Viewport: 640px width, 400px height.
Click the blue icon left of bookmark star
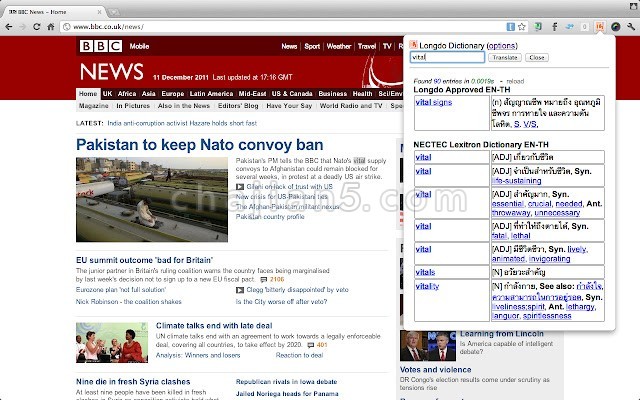pyautogui.click(x=510, y=27)
